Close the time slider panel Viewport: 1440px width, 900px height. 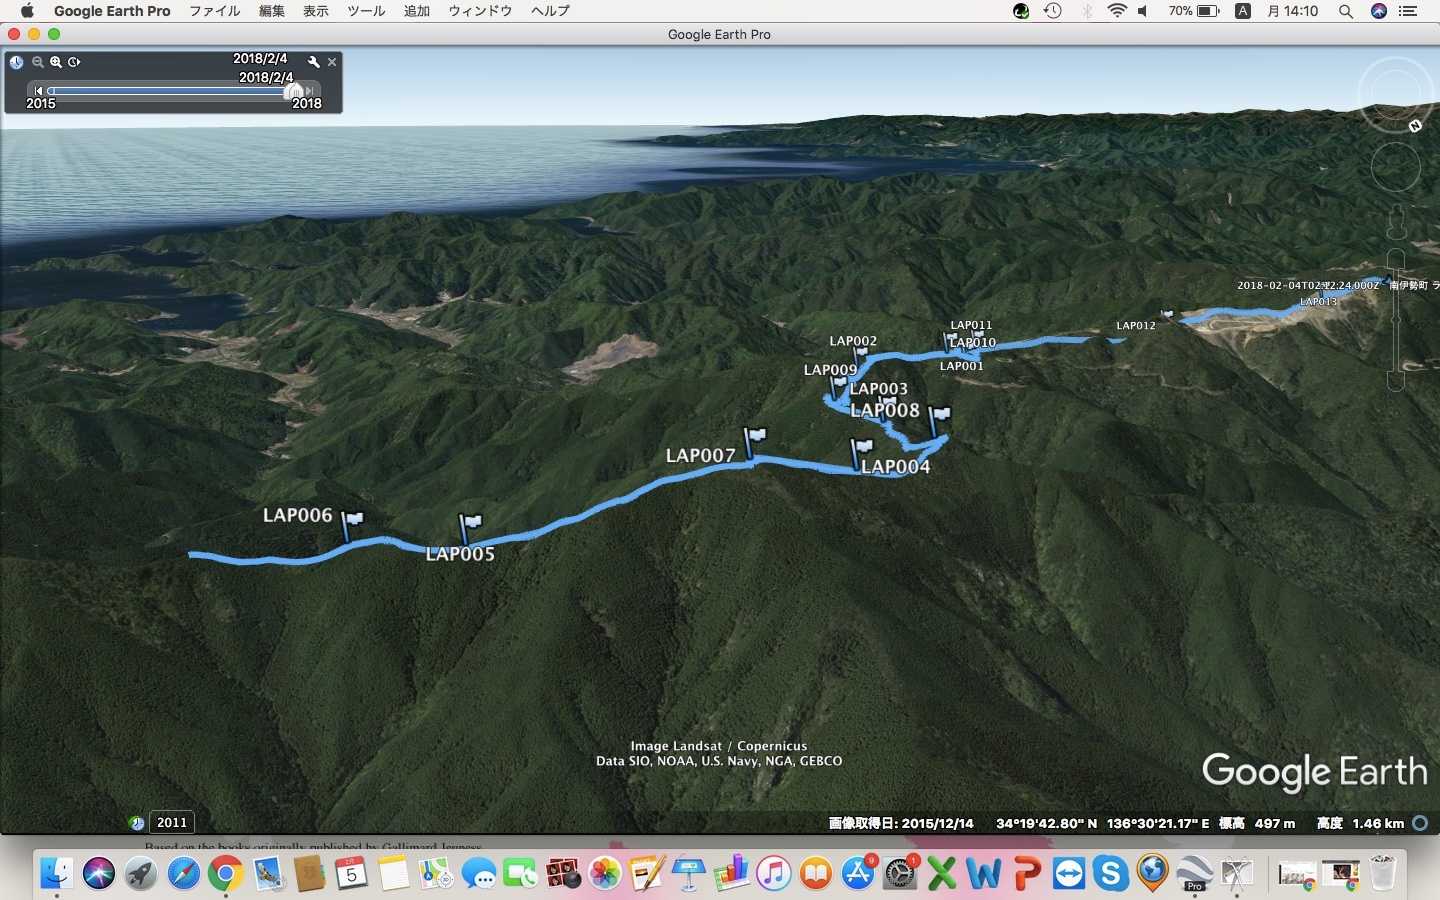332,62
